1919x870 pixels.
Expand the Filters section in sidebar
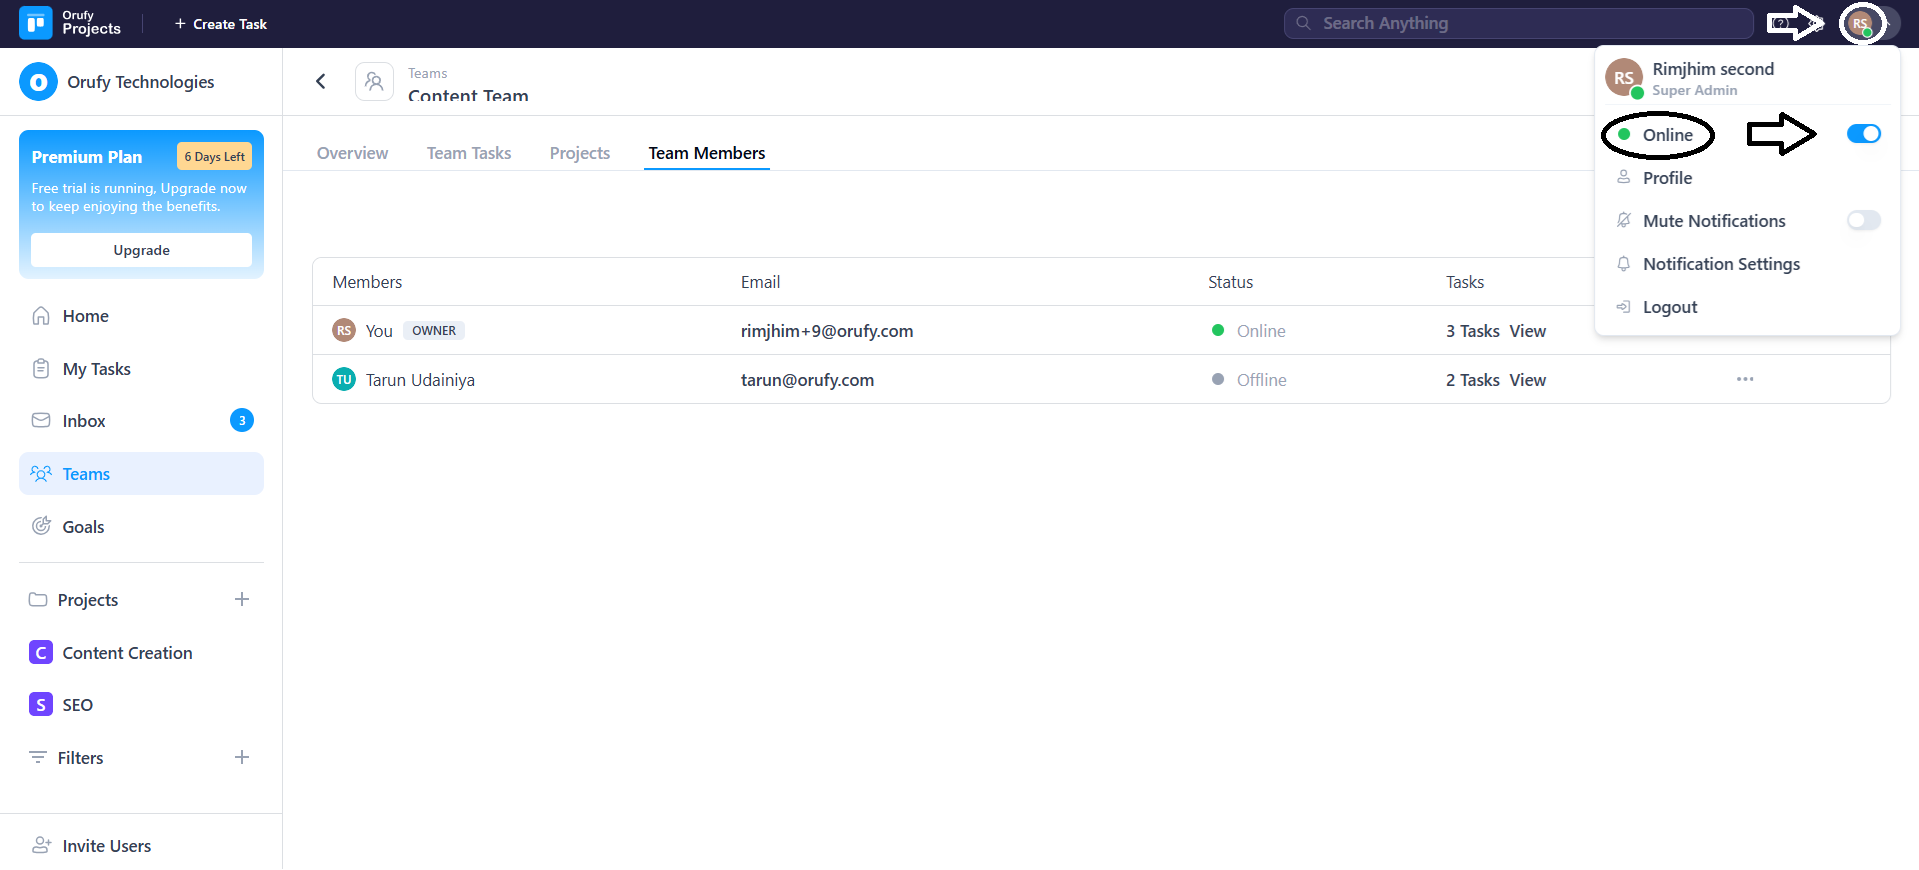click(x=80, y=758)
